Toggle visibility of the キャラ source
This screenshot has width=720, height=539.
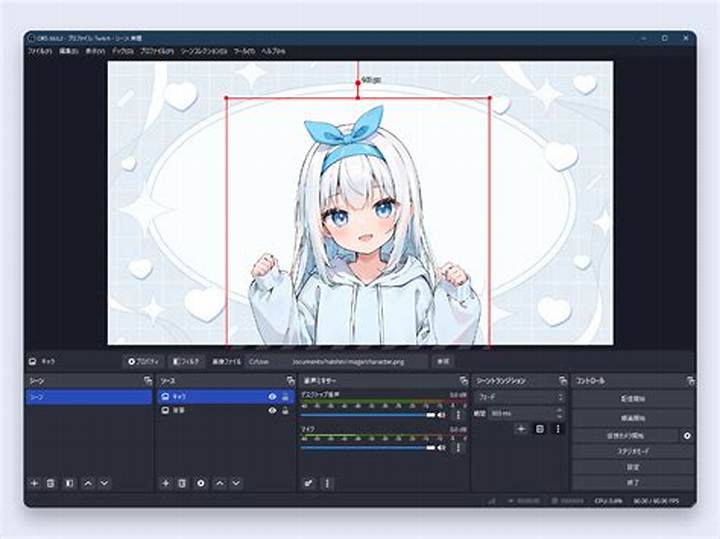click(x=272, y=397)
